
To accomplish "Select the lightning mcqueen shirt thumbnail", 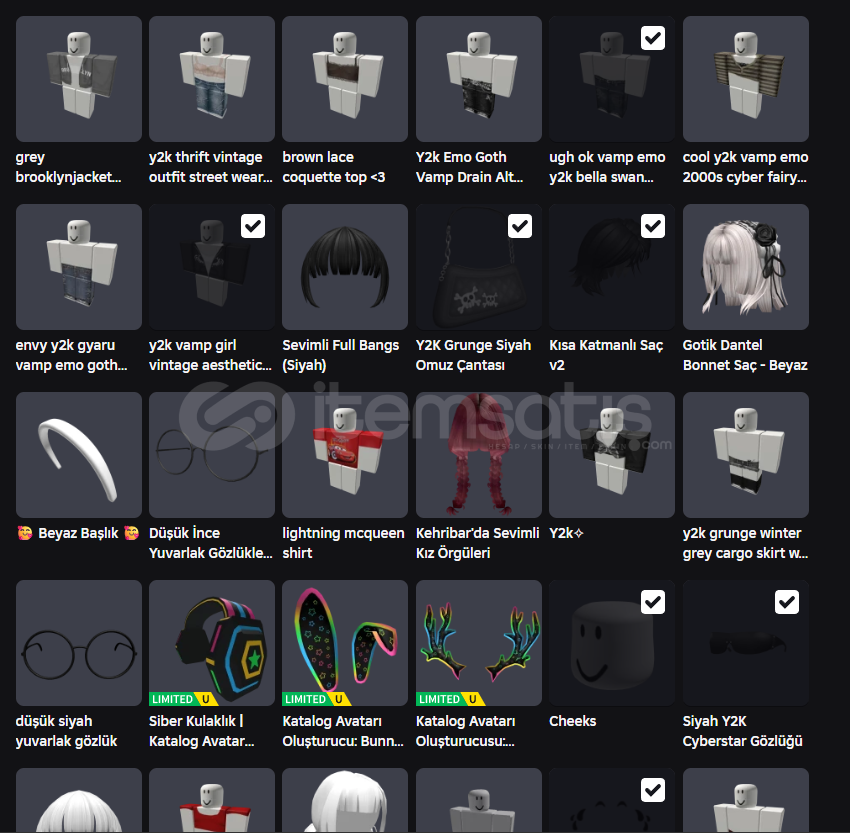I will click(x=345, y=455).
